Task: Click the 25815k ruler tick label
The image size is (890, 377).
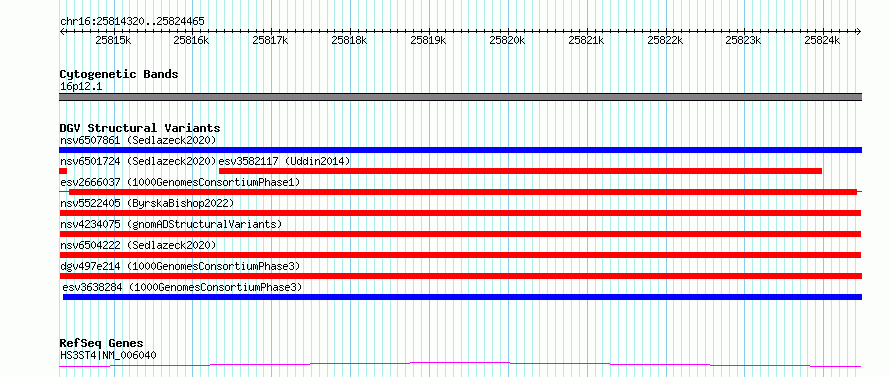Action: [114, 40]
